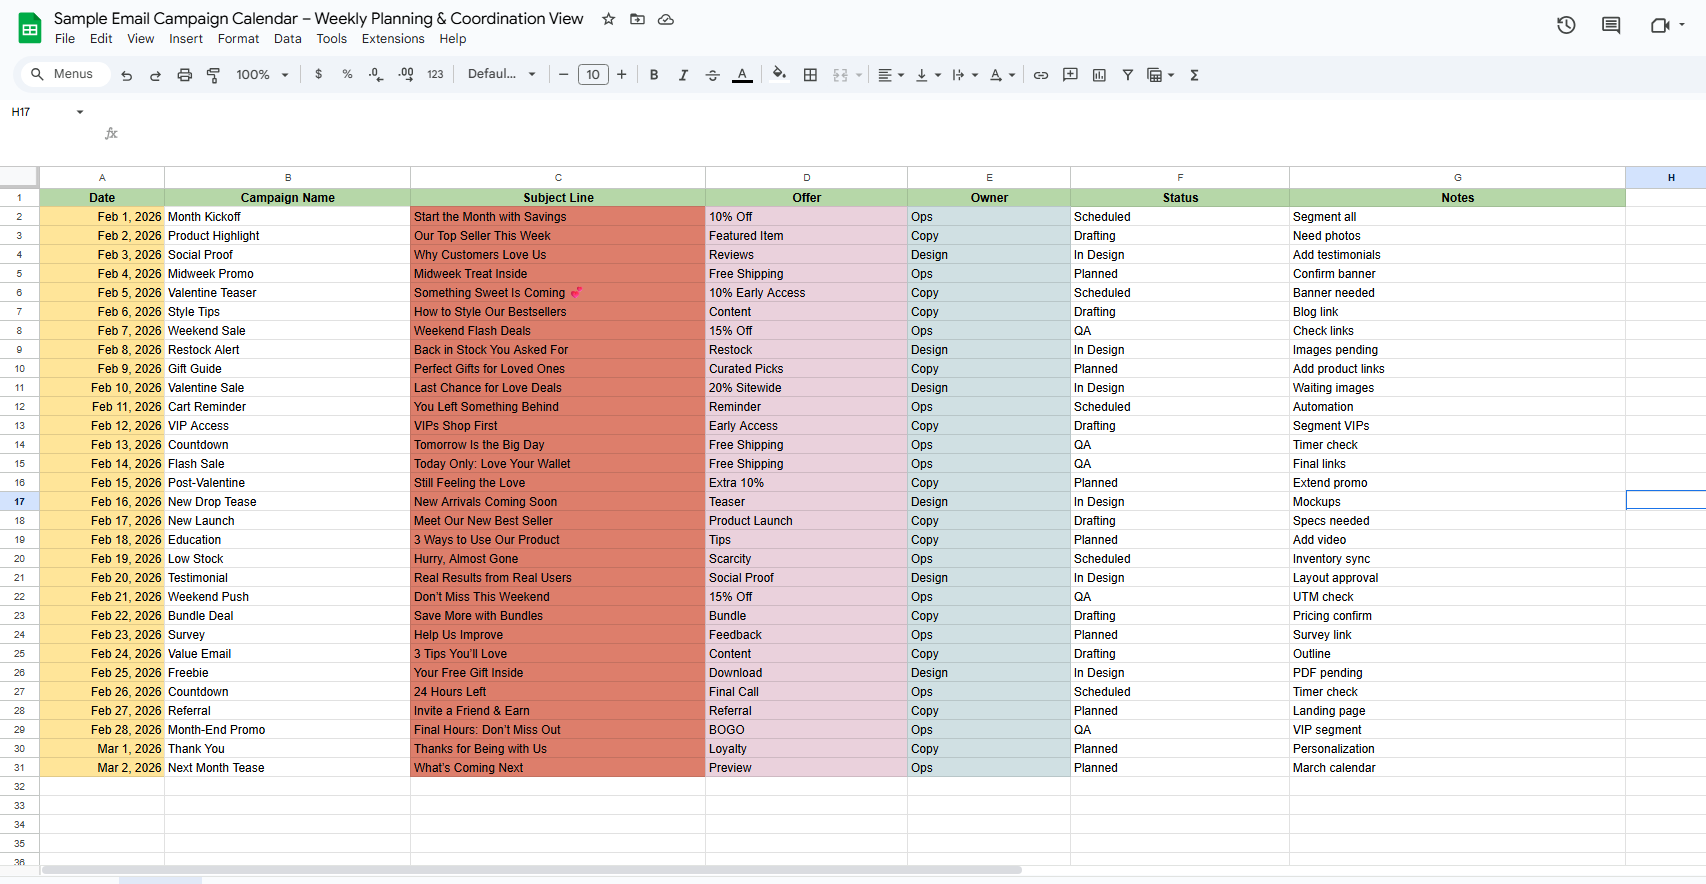This screenshot has width=1706, height=884.
Task: Click the insert link icon
Action: tap(1041, 75)
